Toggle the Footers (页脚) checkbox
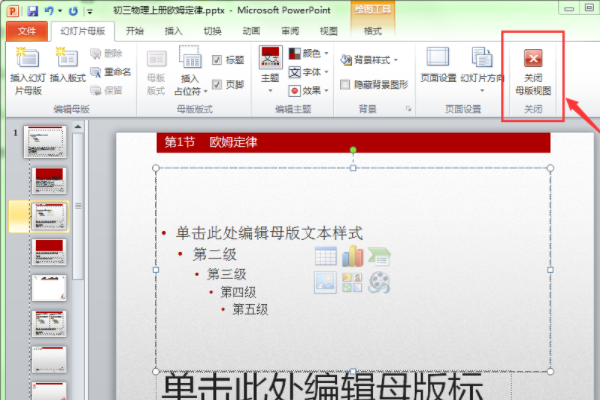600x400 pixels. coord(217,84)
